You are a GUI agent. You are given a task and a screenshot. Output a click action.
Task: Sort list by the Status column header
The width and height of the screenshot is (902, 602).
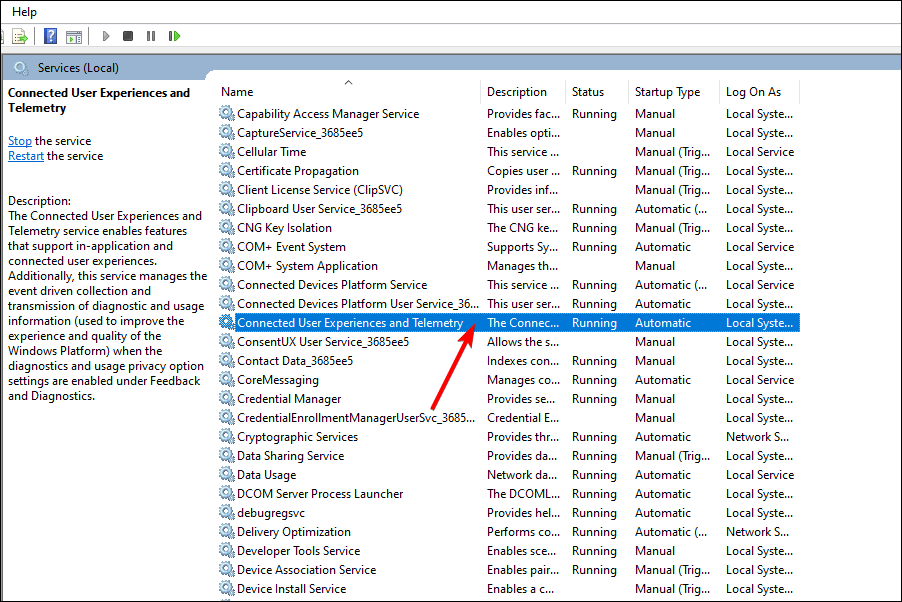coord(588,92)
